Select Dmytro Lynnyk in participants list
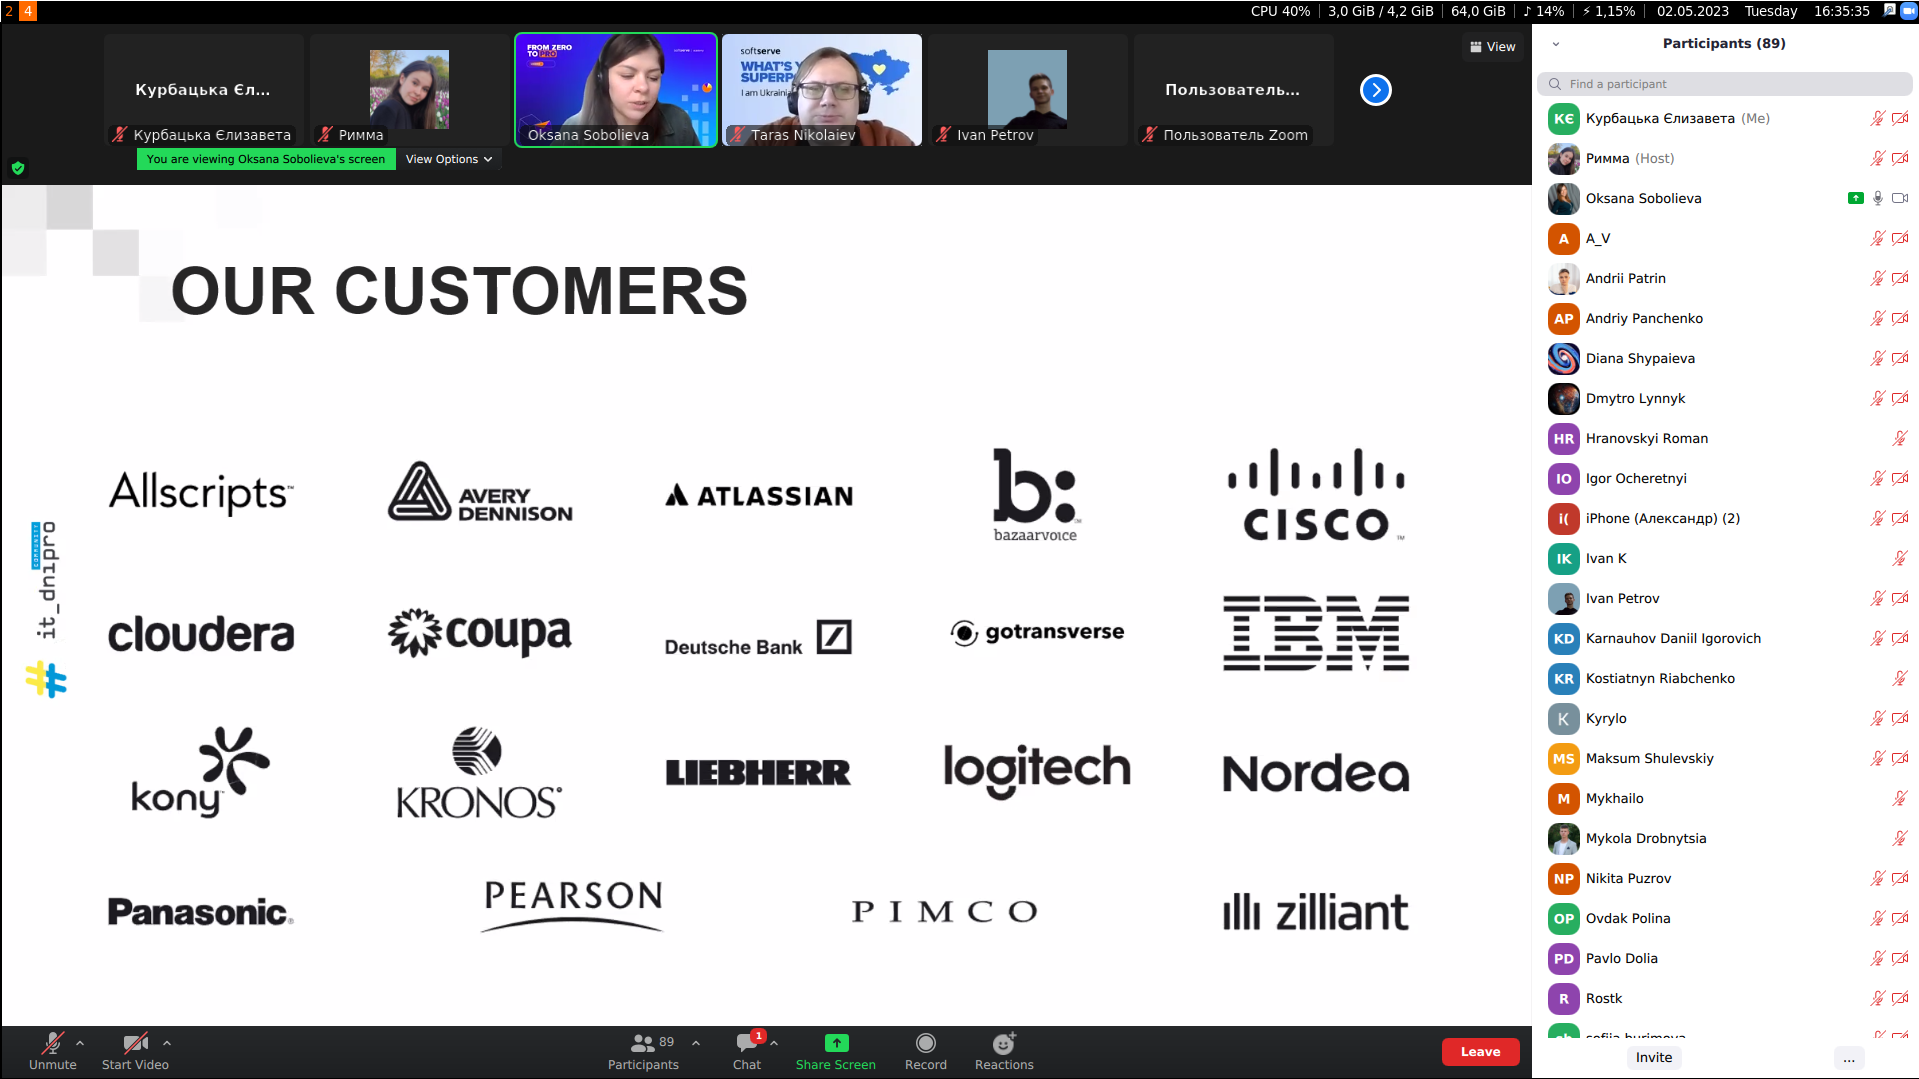 click(1726, 398)
